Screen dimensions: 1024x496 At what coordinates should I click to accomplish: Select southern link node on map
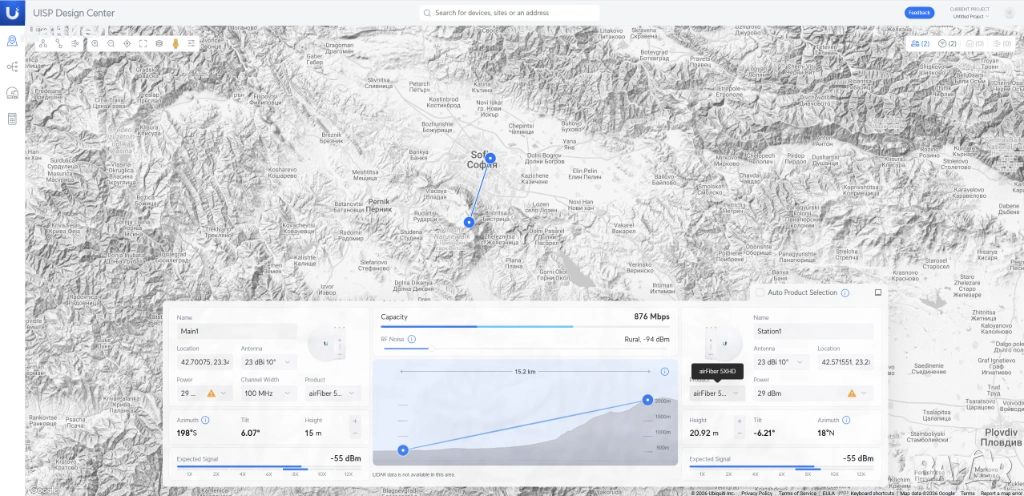(x=469, y=223)
